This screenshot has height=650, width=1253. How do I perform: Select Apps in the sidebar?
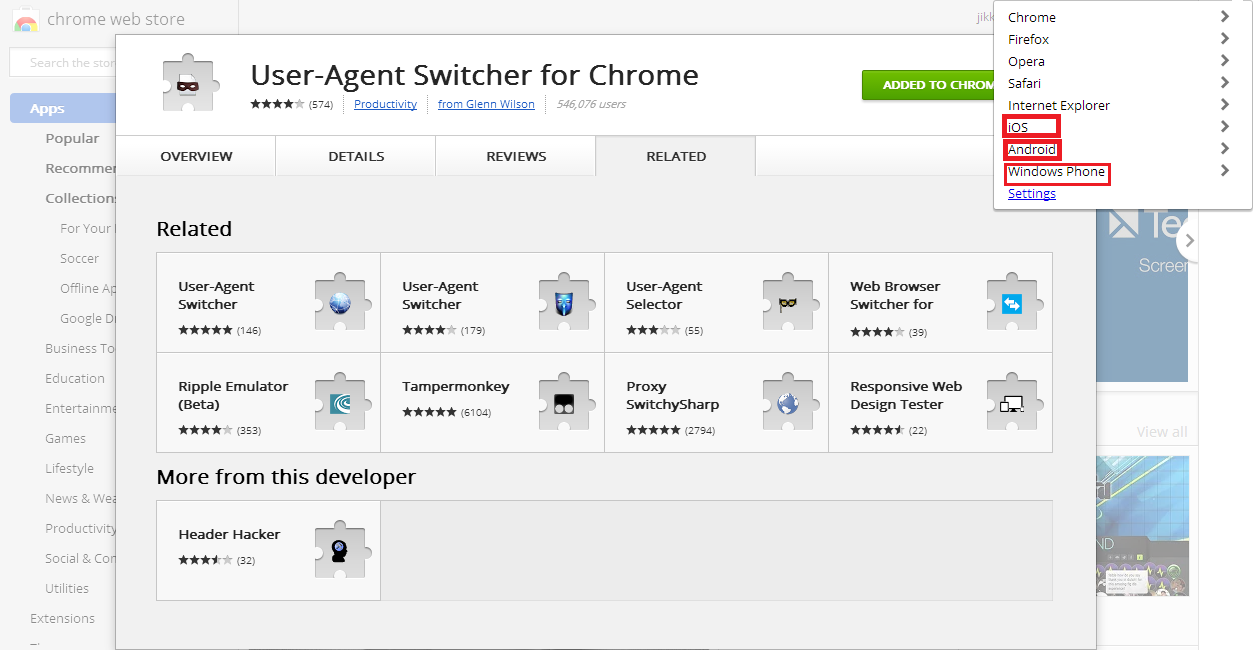tap(63, 108)
